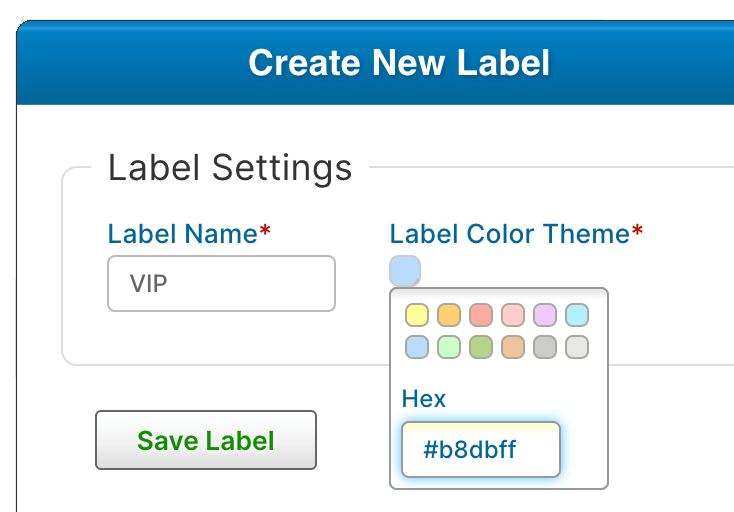Click the Create New Label title bar

point(399,63)
